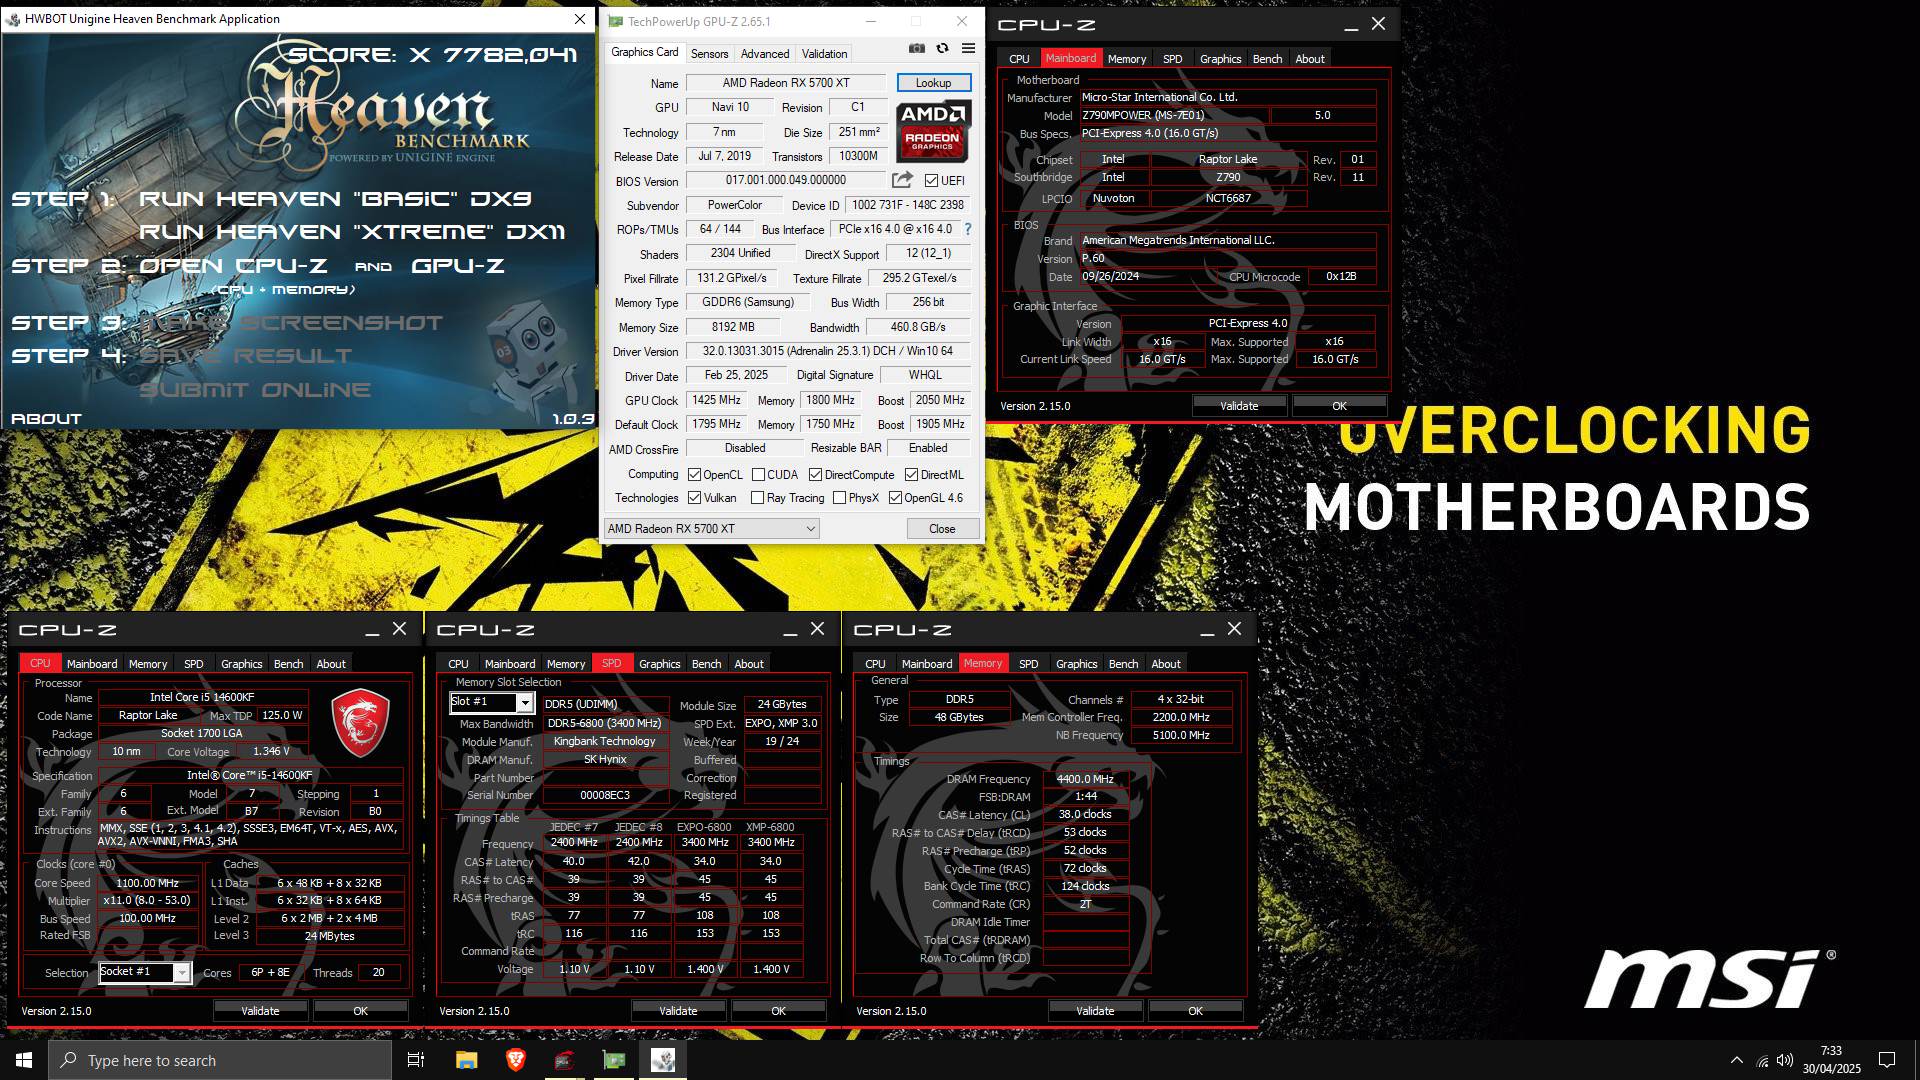Screen dimensions: 1920x1080
Task: Click the GPU-Z Graphics Card tab
Action: (644, 52)
